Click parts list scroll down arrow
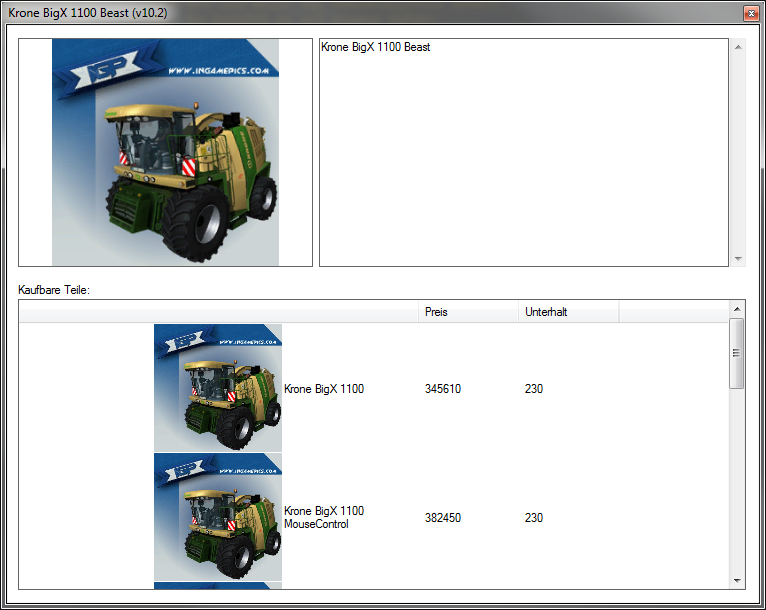Screen dimensions: 766x610 pos(737,581)
